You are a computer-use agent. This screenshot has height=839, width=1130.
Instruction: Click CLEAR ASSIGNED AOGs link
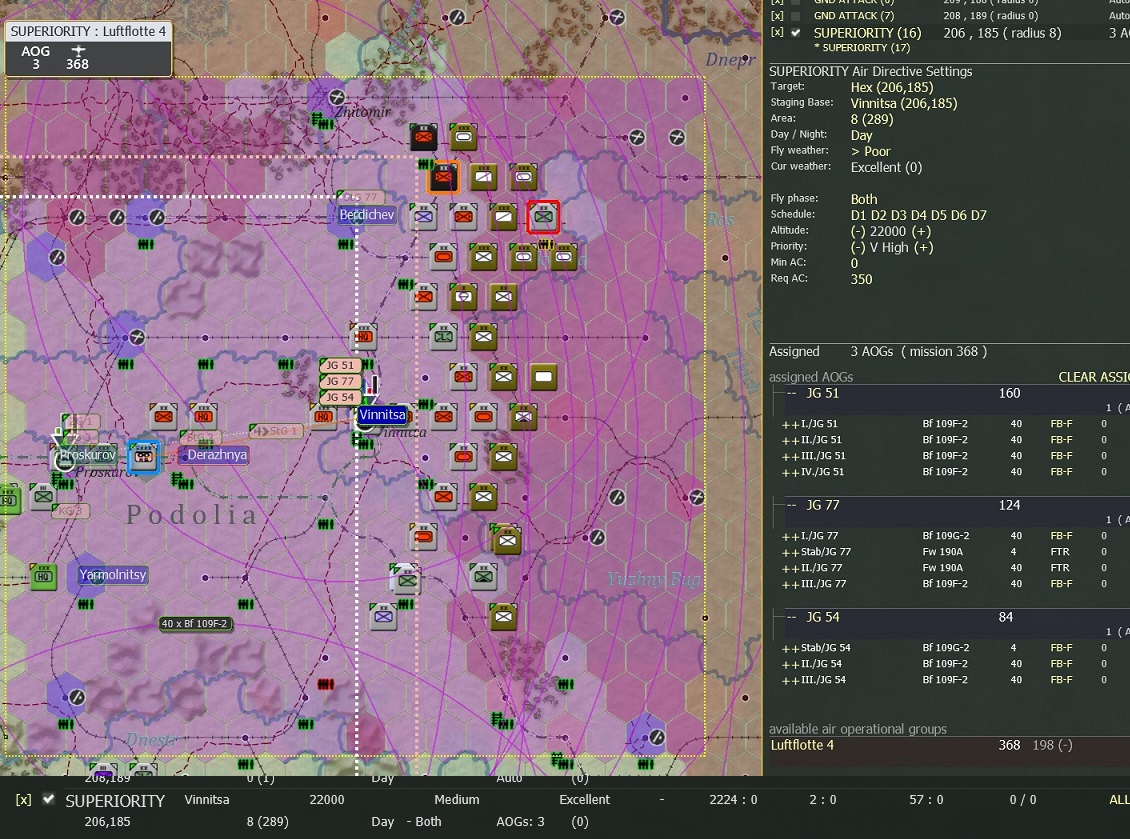pyautogui.click(x=1093, y=377)
